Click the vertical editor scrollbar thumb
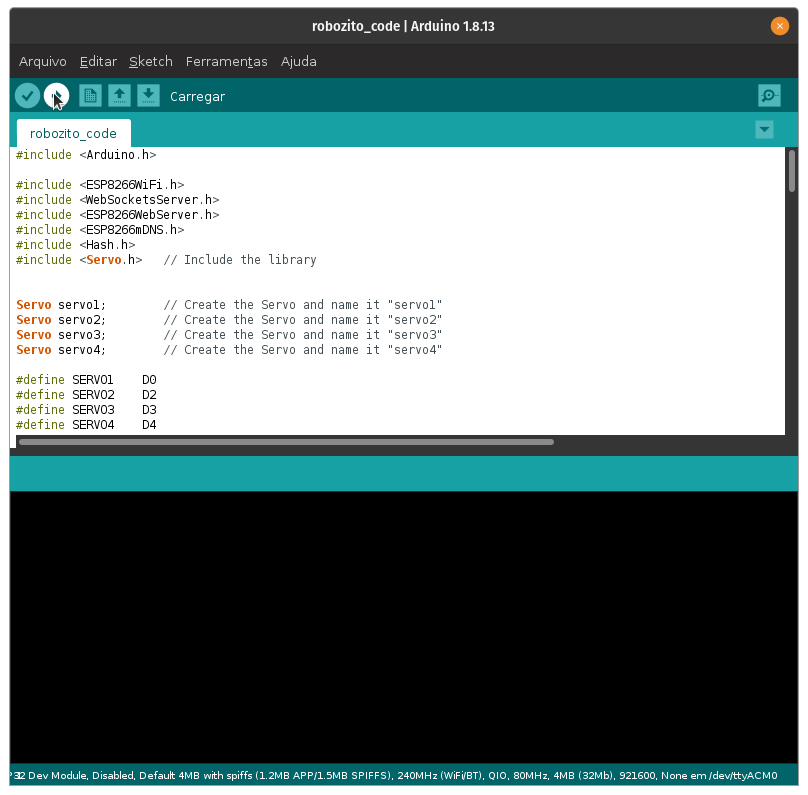The height and width of the screenshot is (795, 808). [792, 171]
